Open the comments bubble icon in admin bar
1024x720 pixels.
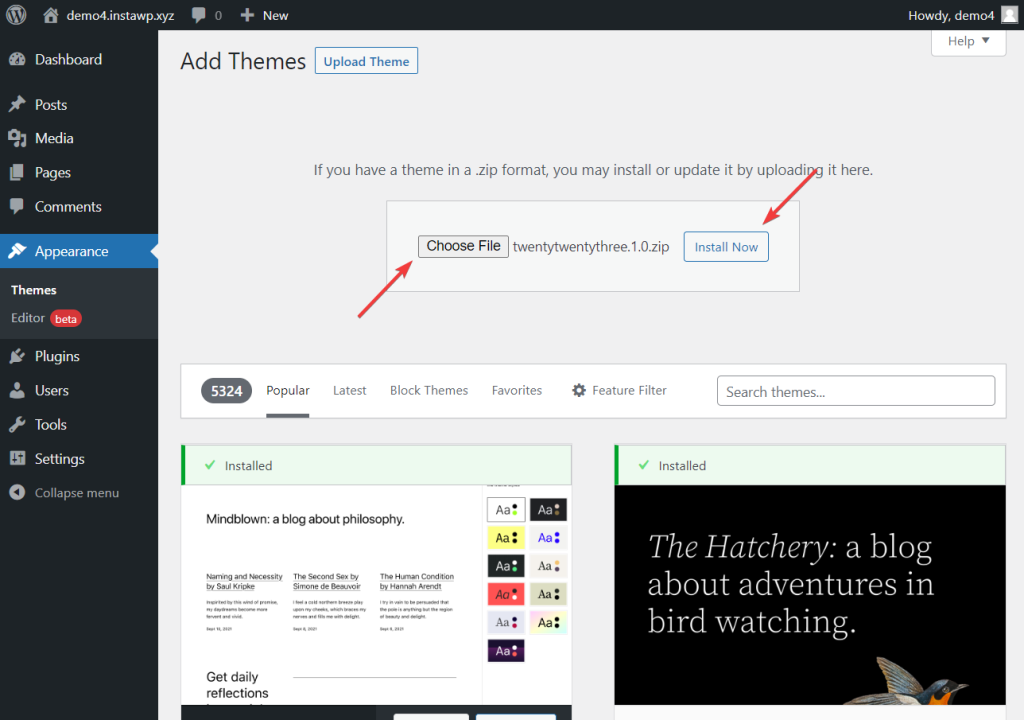click(x=199, y=15)
